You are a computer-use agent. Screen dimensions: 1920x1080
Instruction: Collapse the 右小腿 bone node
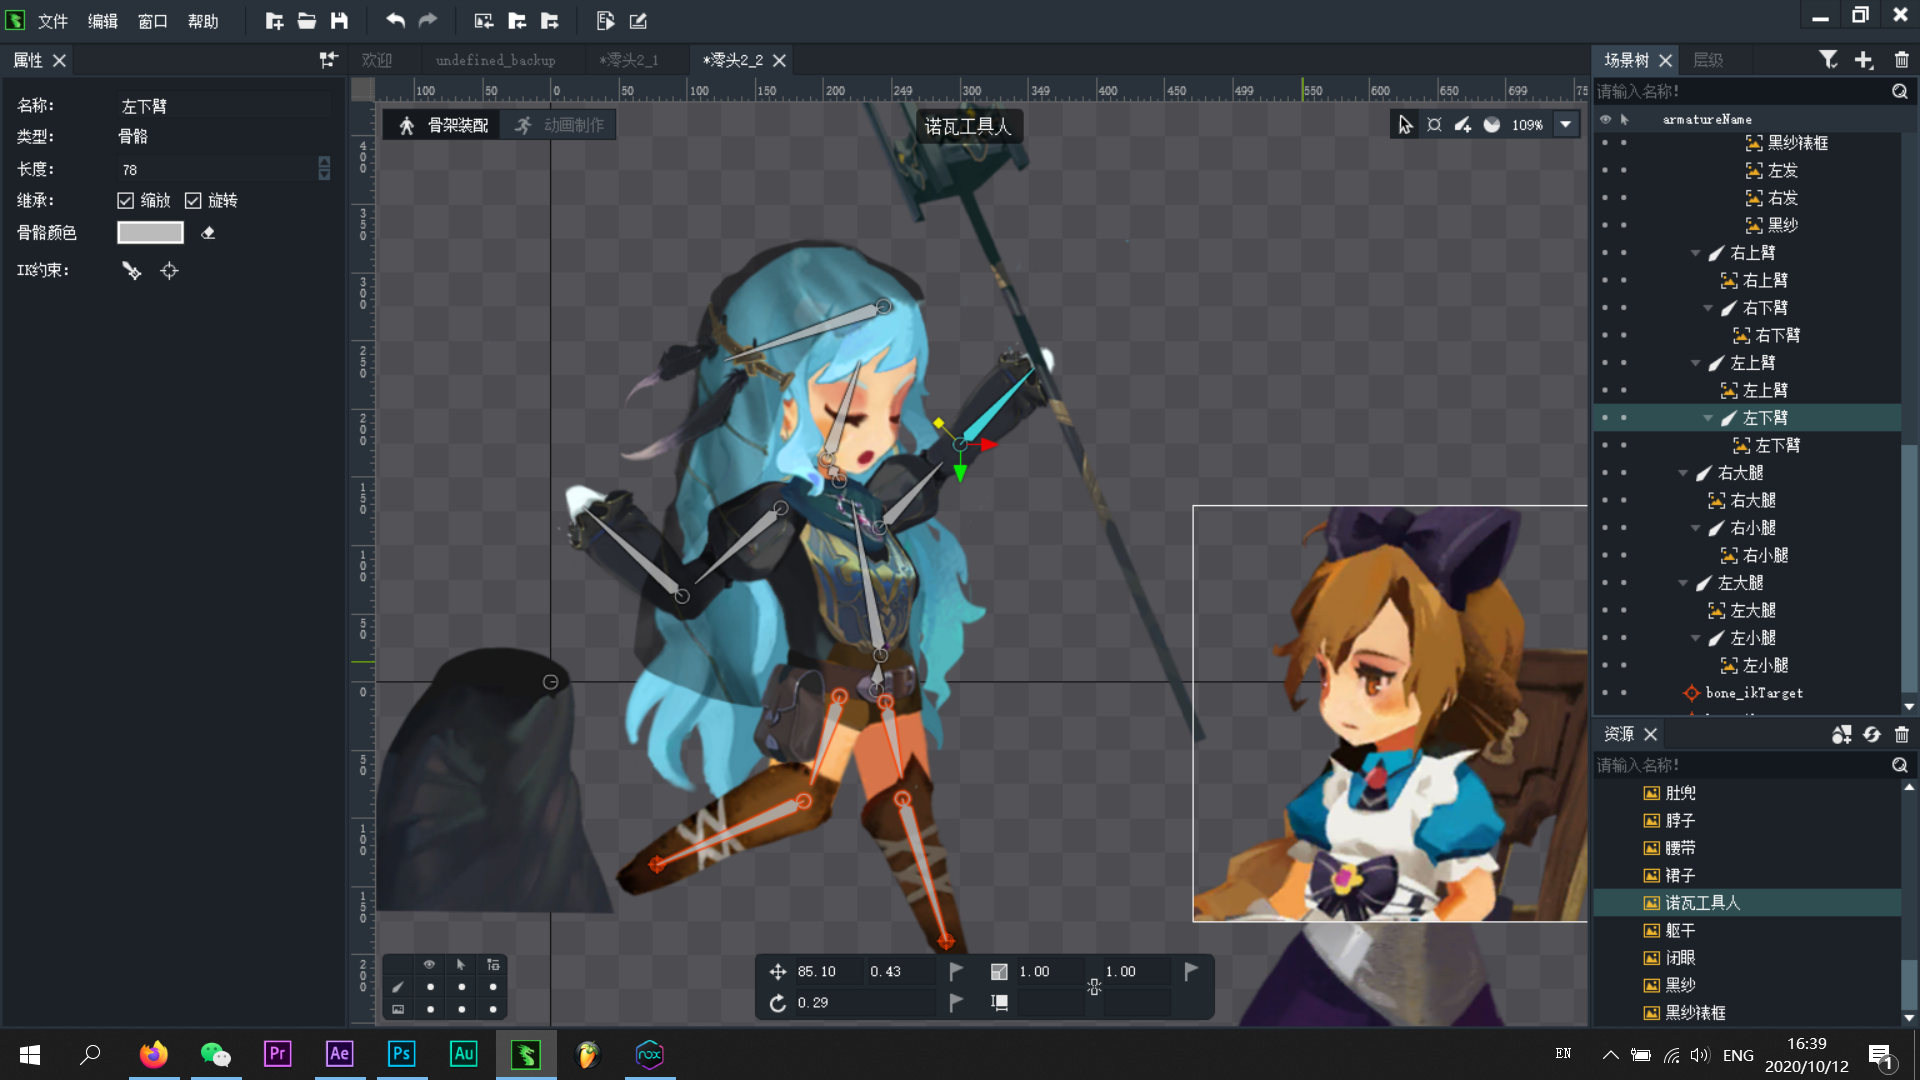point(1695,528)
